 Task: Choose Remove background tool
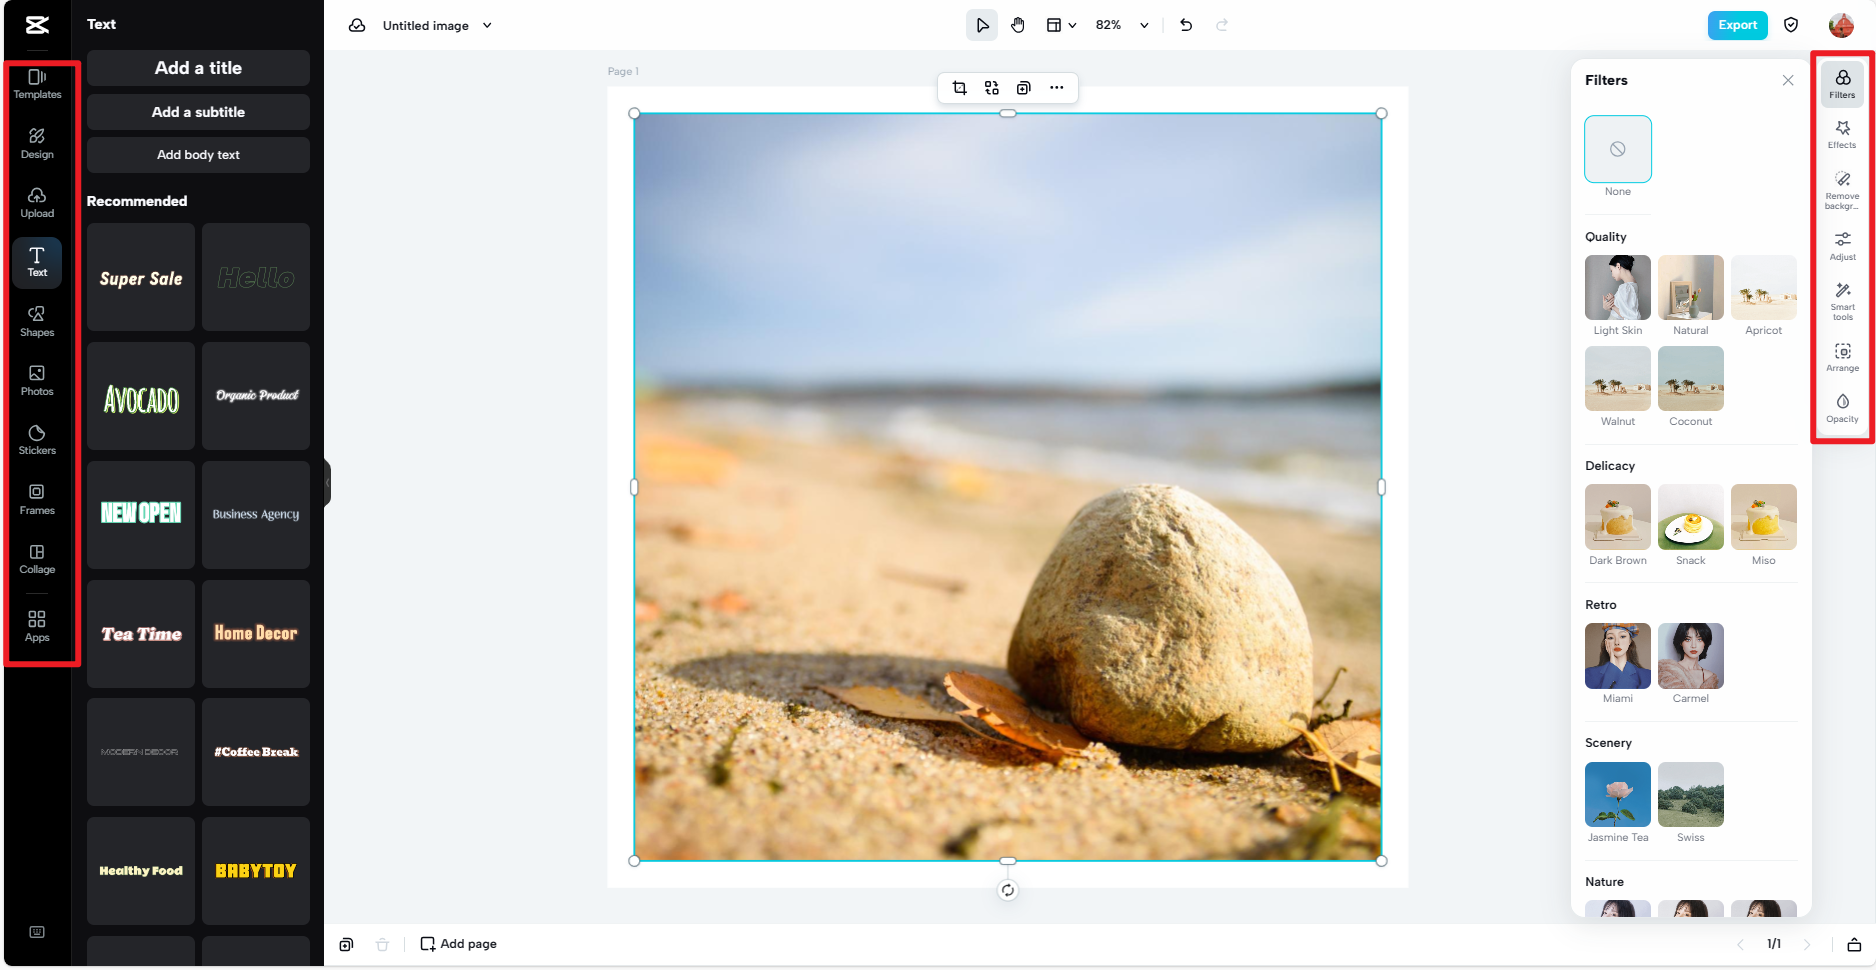1842,190
